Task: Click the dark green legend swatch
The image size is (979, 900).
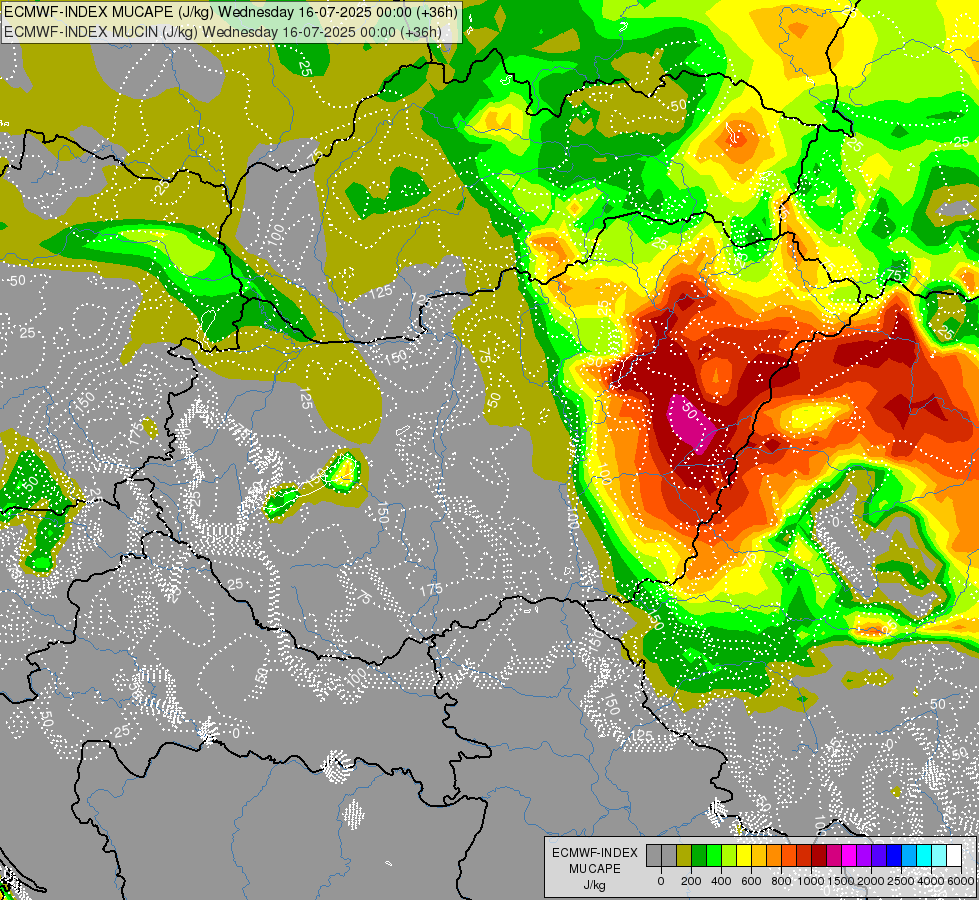Action: [699, 856]
